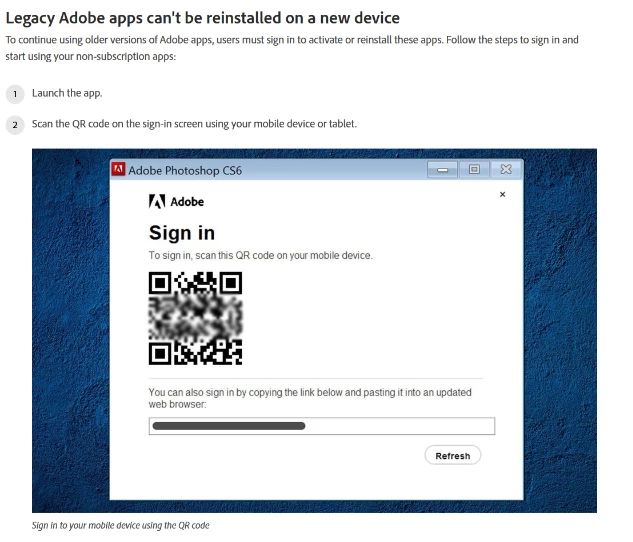Maximize the Adobe Photoshop CS6 window
Image resolution: width=633 pixels, height=542 pixels.
tap(474, 170)
